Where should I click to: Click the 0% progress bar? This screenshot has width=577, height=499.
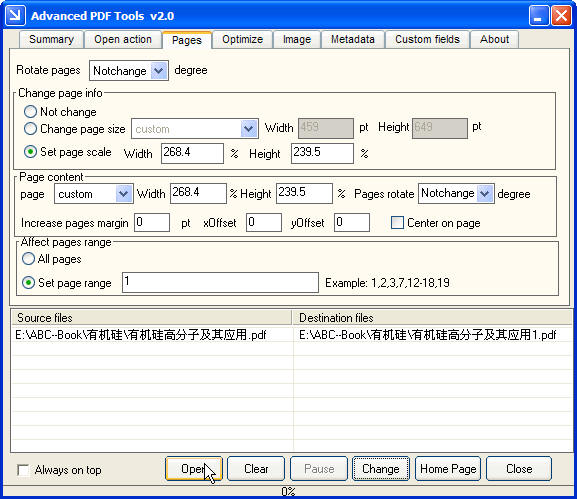pyautogui.click(x=288, y=491)
